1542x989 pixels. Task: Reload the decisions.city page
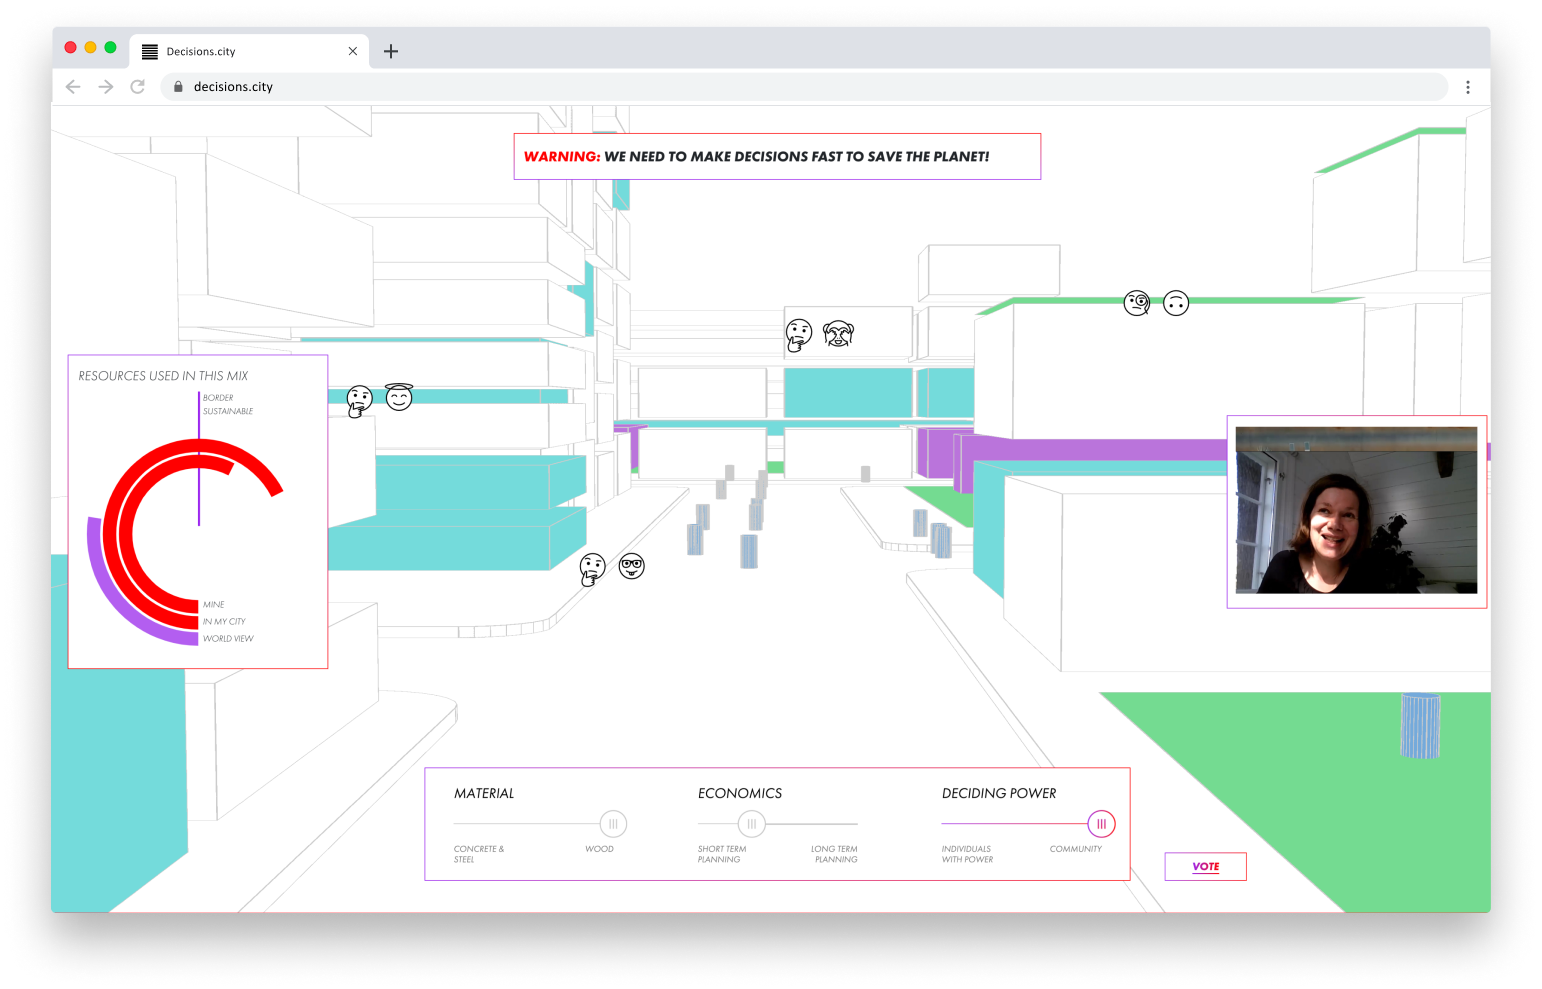click(138, 87)
